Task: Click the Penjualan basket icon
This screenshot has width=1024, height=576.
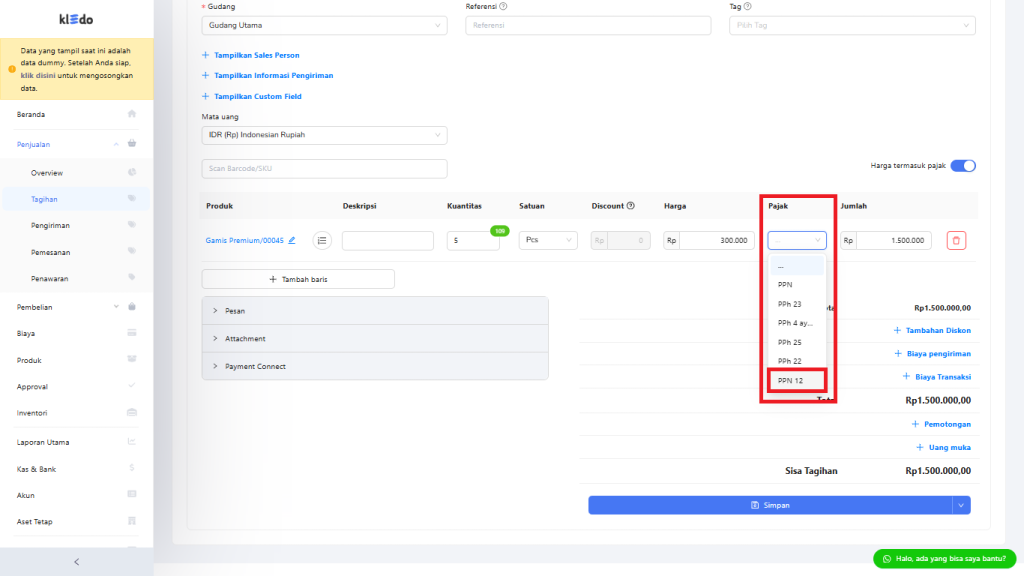Action: click(x=132, y=144)
